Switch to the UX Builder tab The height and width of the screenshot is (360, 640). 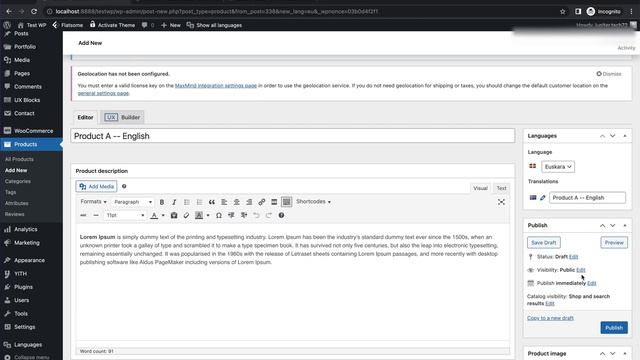(122, 117)
